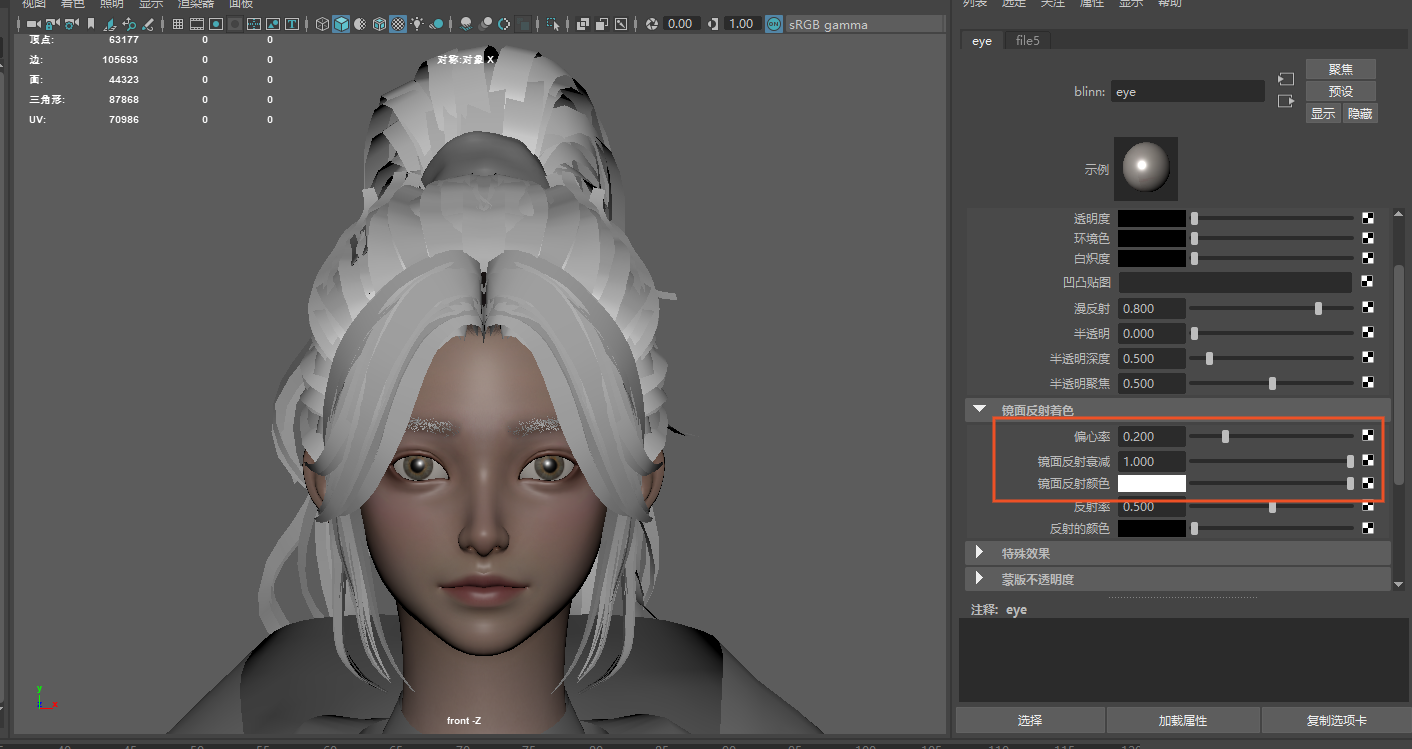Go to output connection of eye material

[1286, 101]
